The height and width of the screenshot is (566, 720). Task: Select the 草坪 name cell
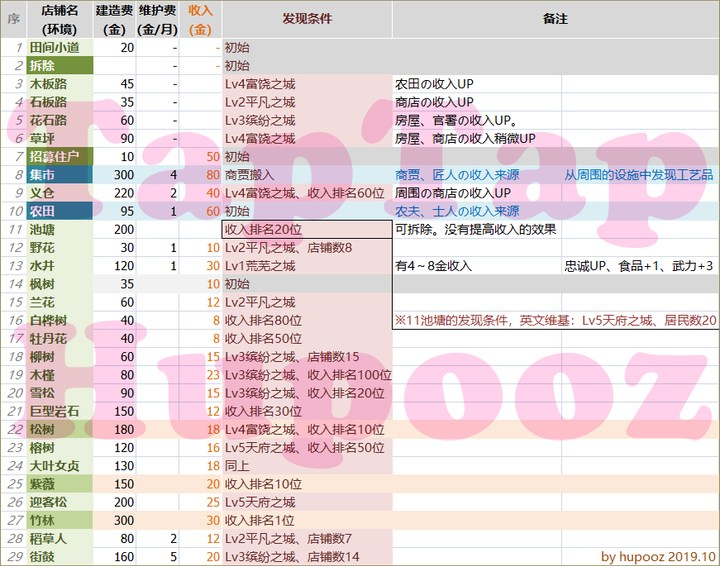coord(60,138)
